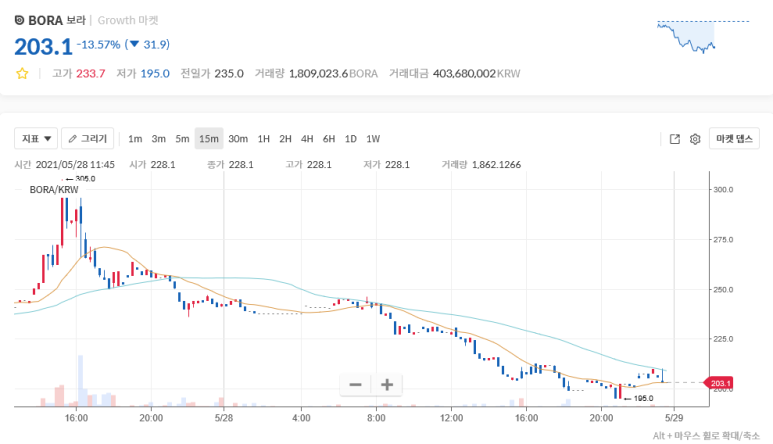
Task: Click the low price value 195.0
Action: pos(155,74)
